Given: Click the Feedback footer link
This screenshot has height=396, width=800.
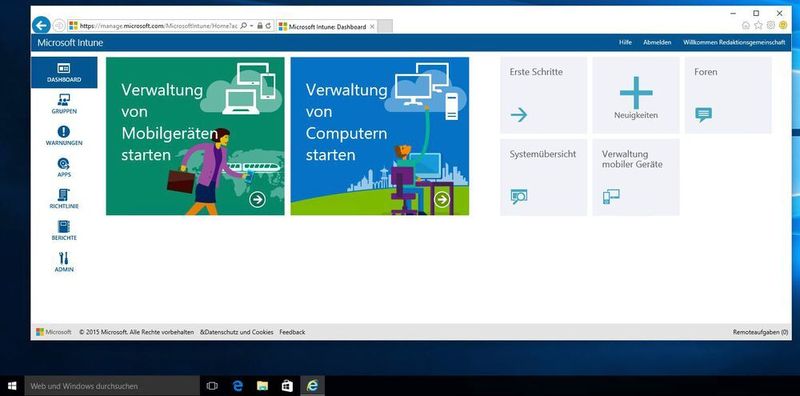Looking at the screenshot, I should 292,332.
